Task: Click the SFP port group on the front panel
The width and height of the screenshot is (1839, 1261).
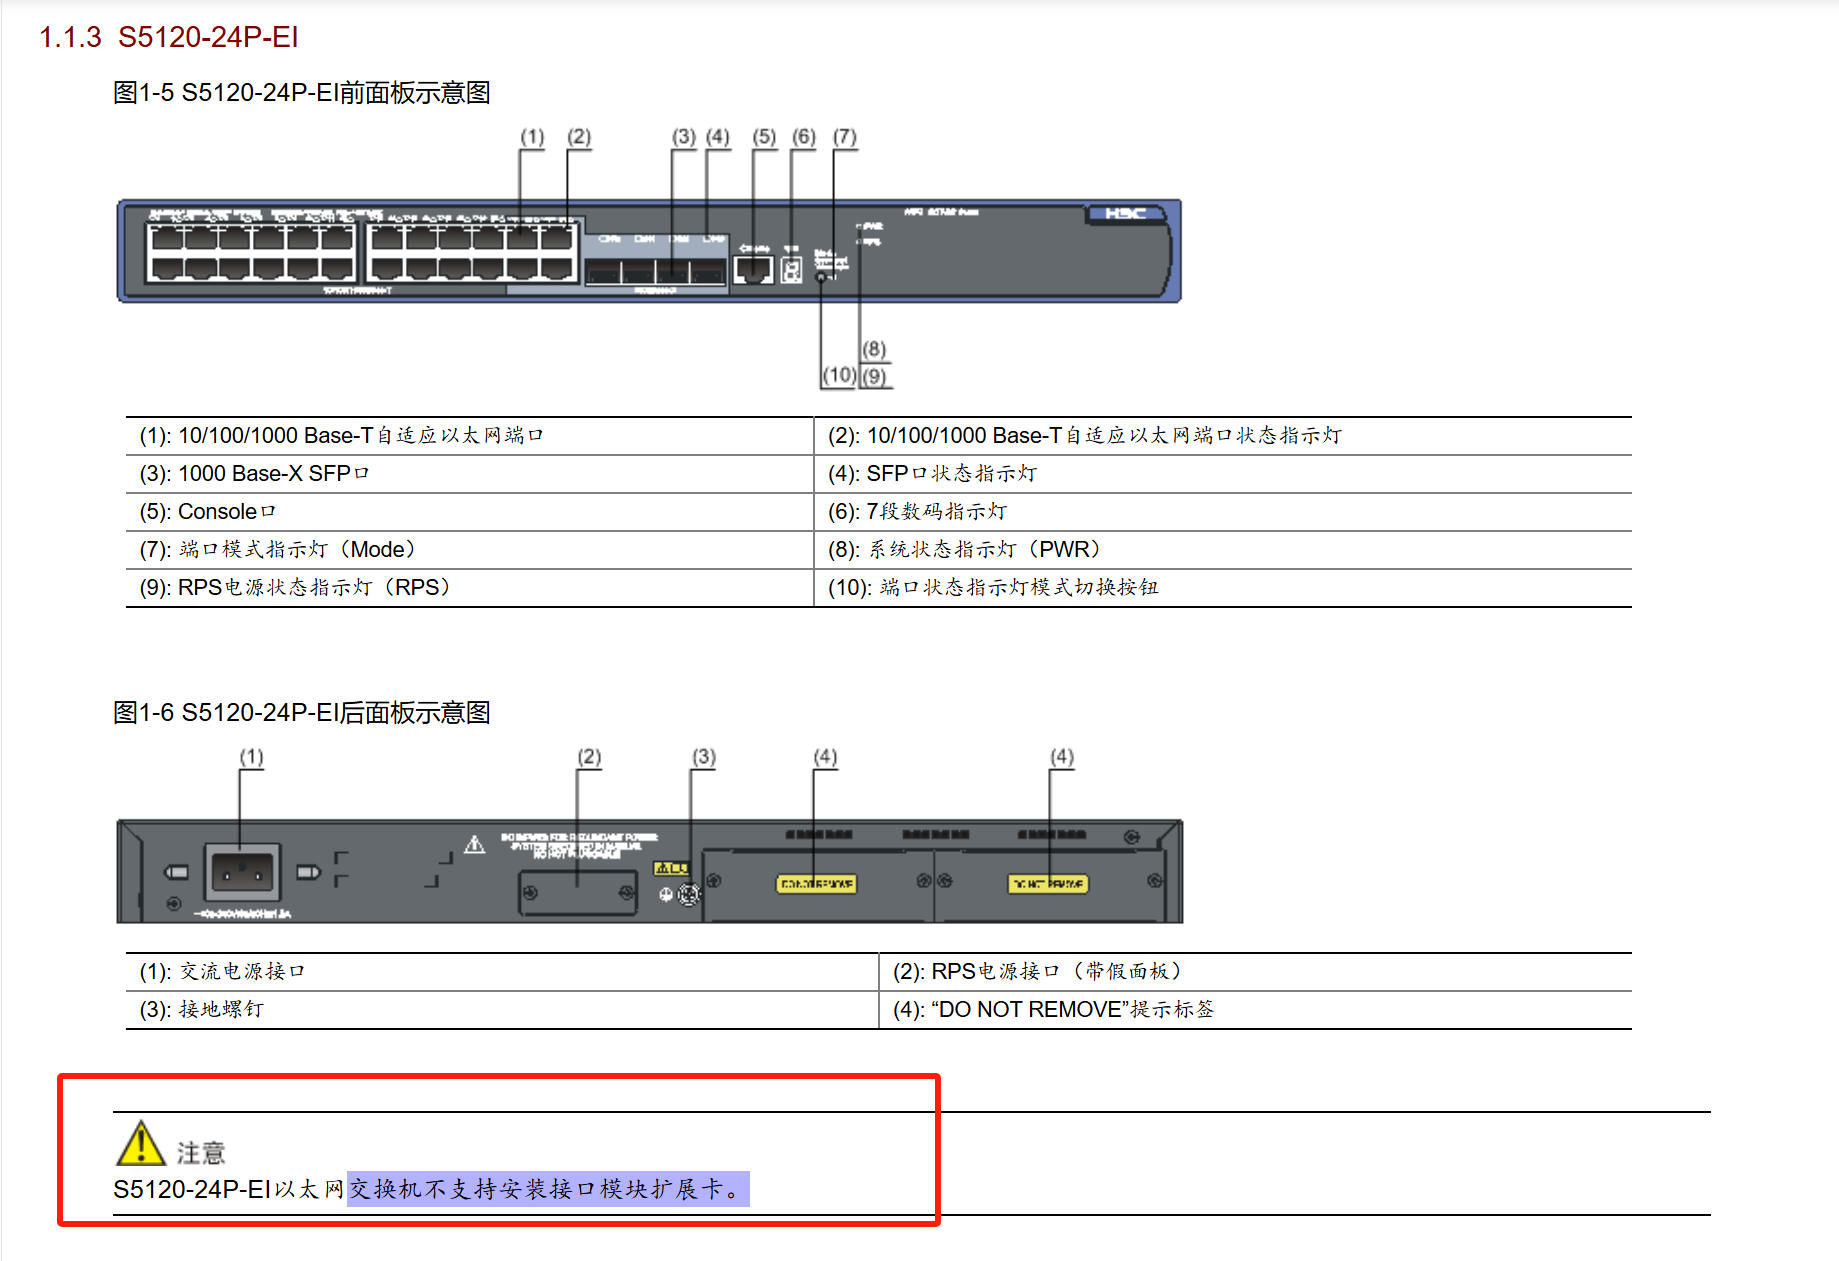Action: (655, 272)
